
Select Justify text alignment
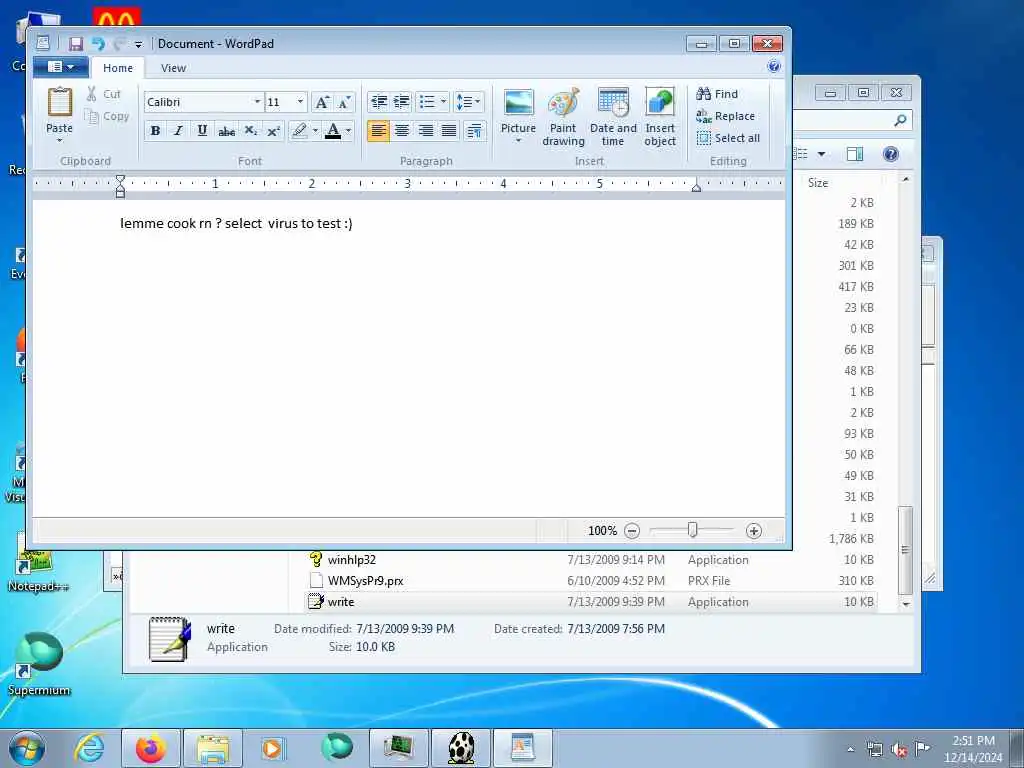coord(449,131)
